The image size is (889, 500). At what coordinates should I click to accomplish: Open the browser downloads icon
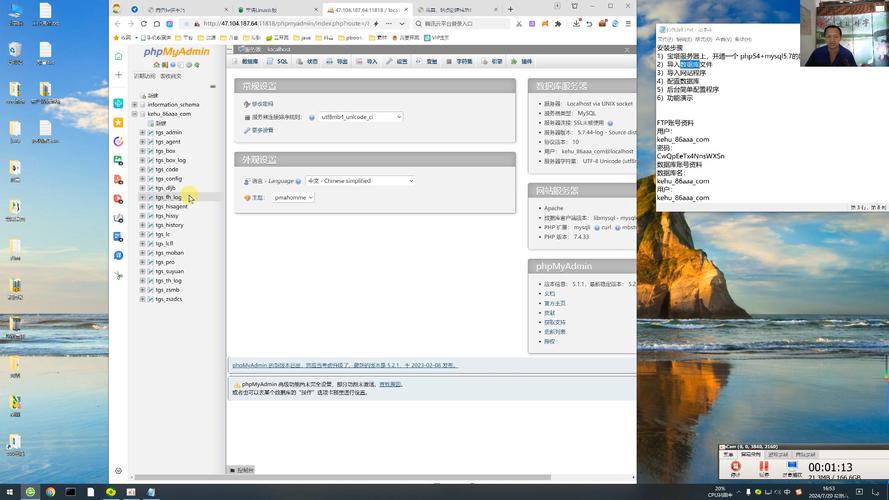tap(576, 24)
